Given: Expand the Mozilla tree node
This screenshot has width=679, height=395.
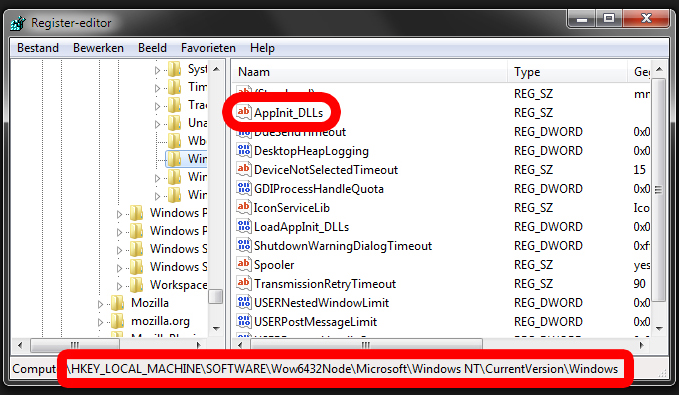Looking at the screenshot, I should 100,304.
